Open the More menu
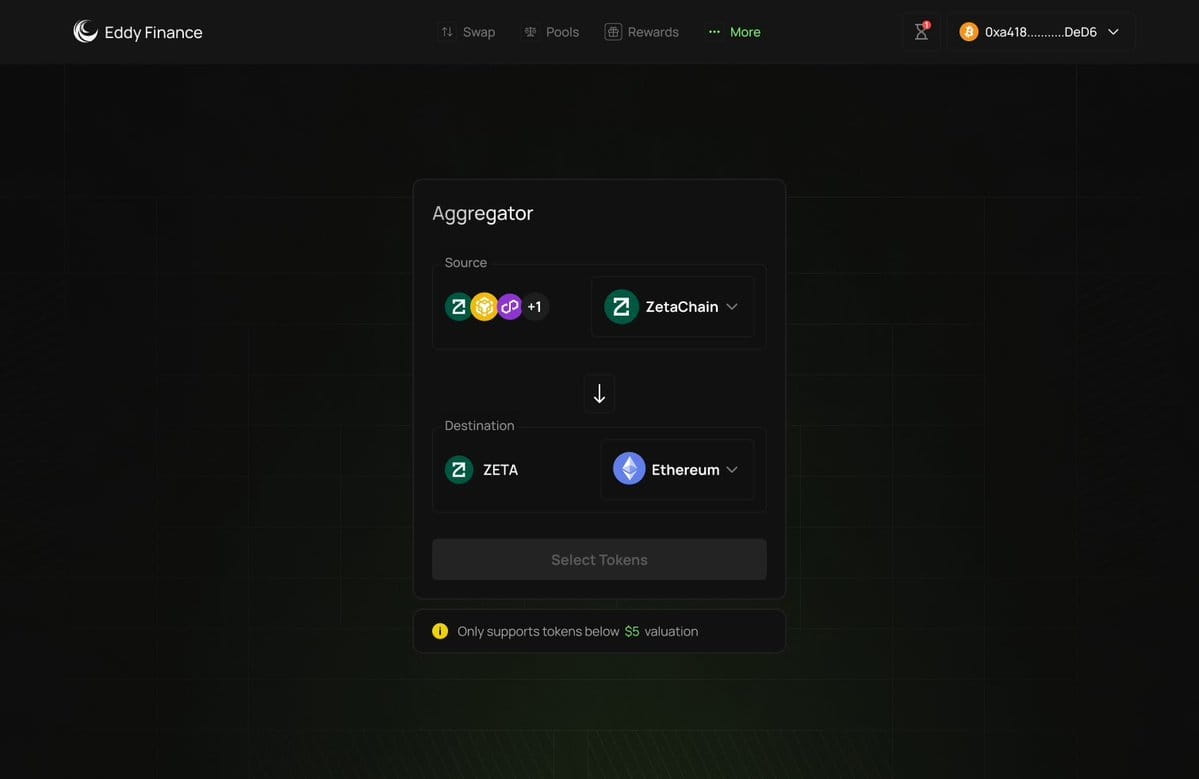Viewport: 1199px width, 779px height. [x=734, y=32]
